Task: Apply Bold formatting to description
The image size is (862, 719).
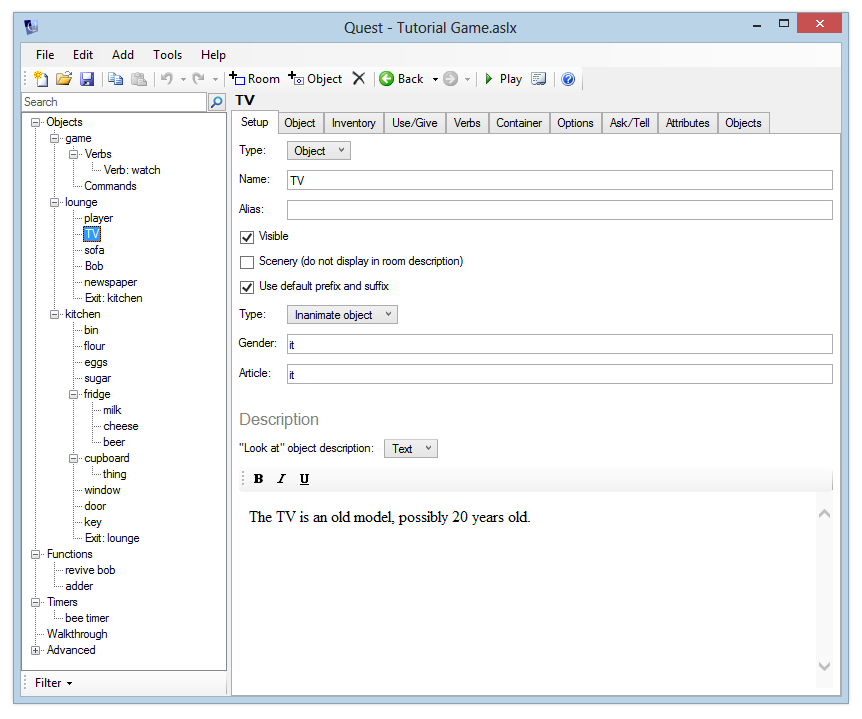Action: [x=258, y=479]
